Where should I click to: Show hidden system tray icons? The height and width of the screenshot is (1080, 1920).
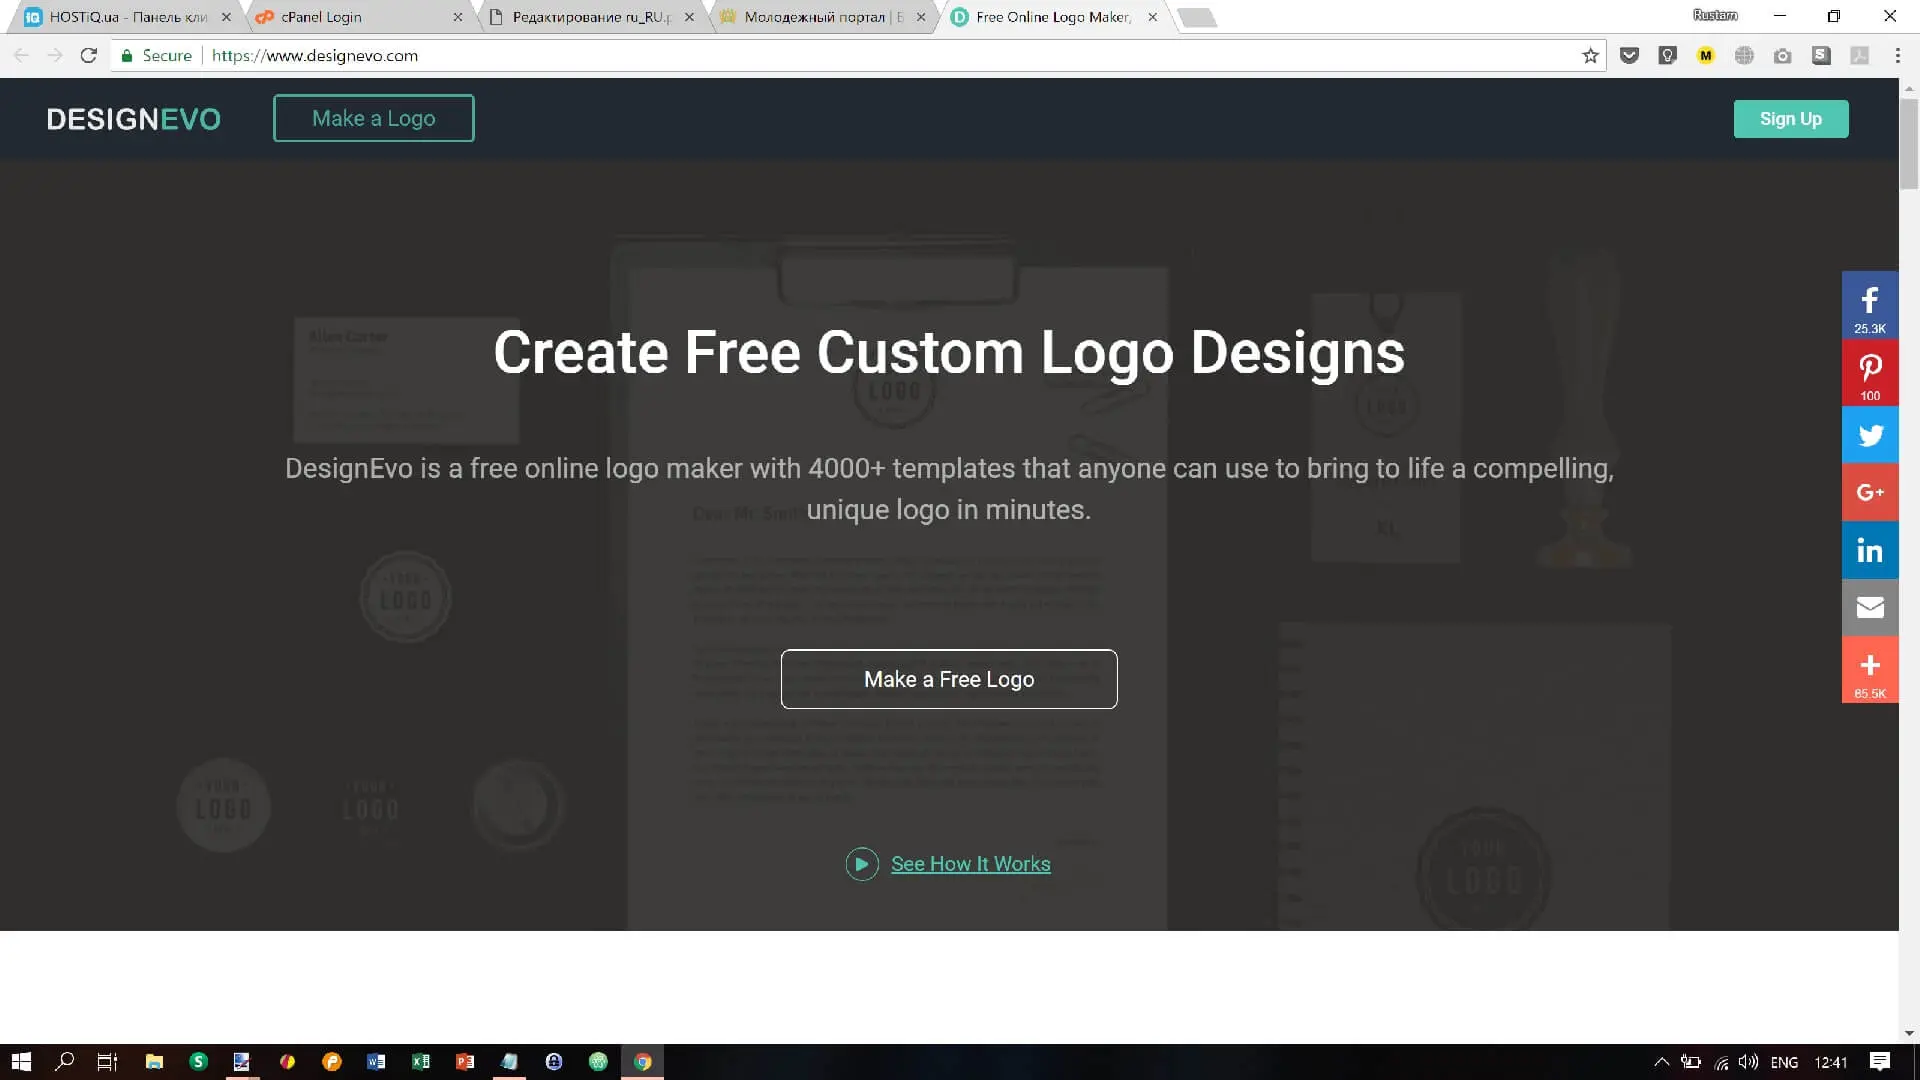point(1661,1062)
